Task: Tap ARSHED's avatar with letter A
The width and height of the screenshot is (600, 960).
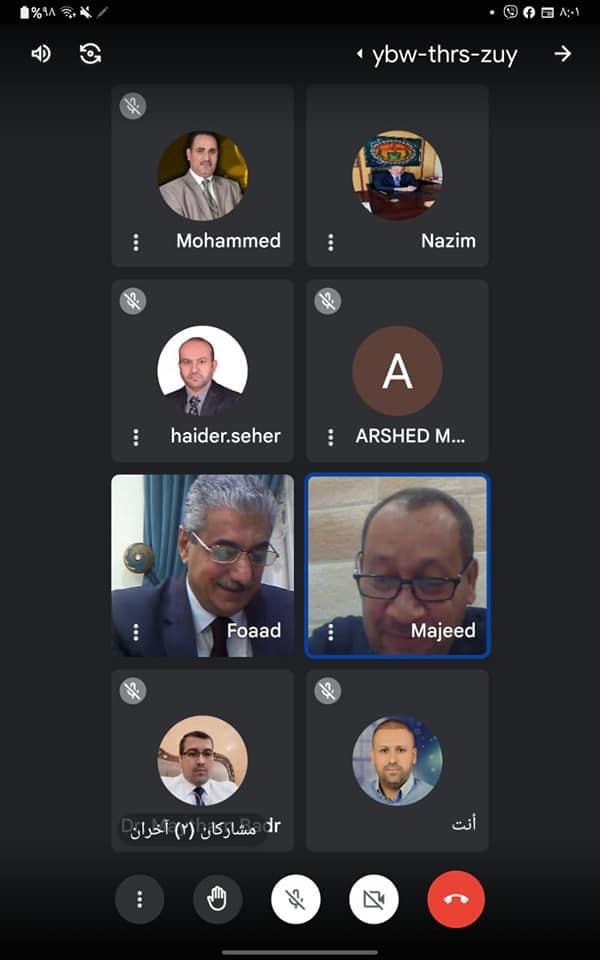Action: click(397, 371)
